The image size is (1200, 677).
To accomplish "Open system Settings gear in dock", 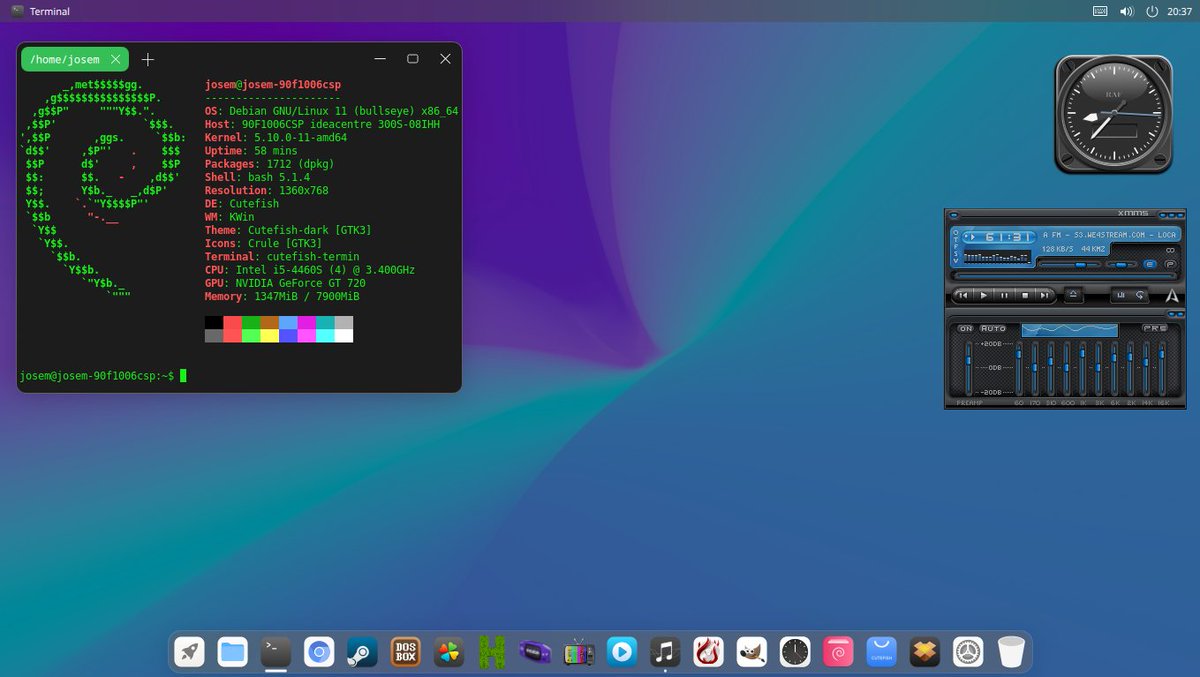I will [x=968, y=652].
